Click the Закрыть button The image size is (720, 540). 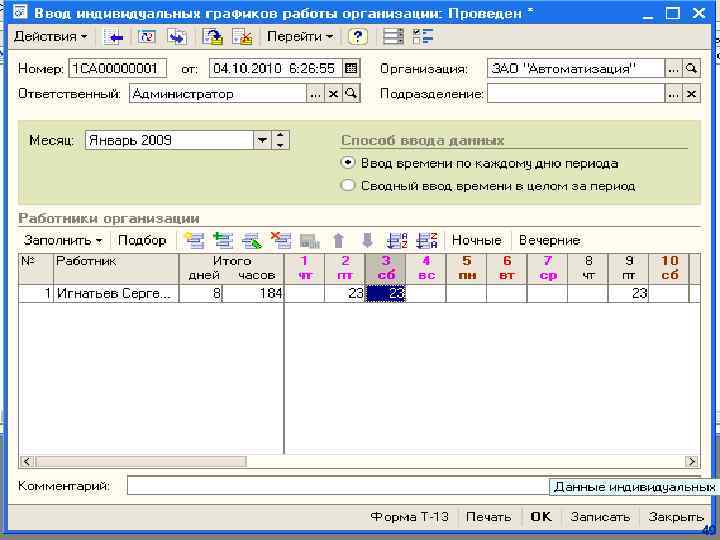[675, 517]
